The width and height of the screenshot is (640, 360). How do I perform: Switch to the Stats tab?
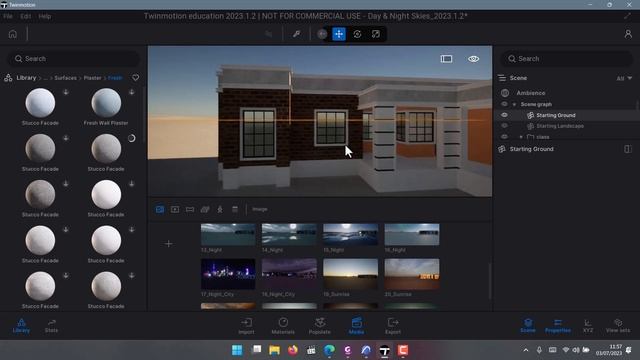pos(51,326)
